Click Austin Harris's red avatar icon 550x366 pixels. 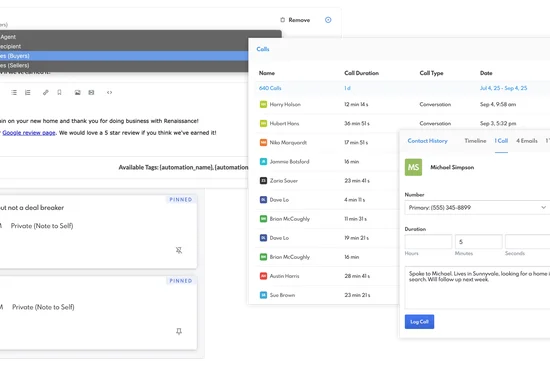263,276
